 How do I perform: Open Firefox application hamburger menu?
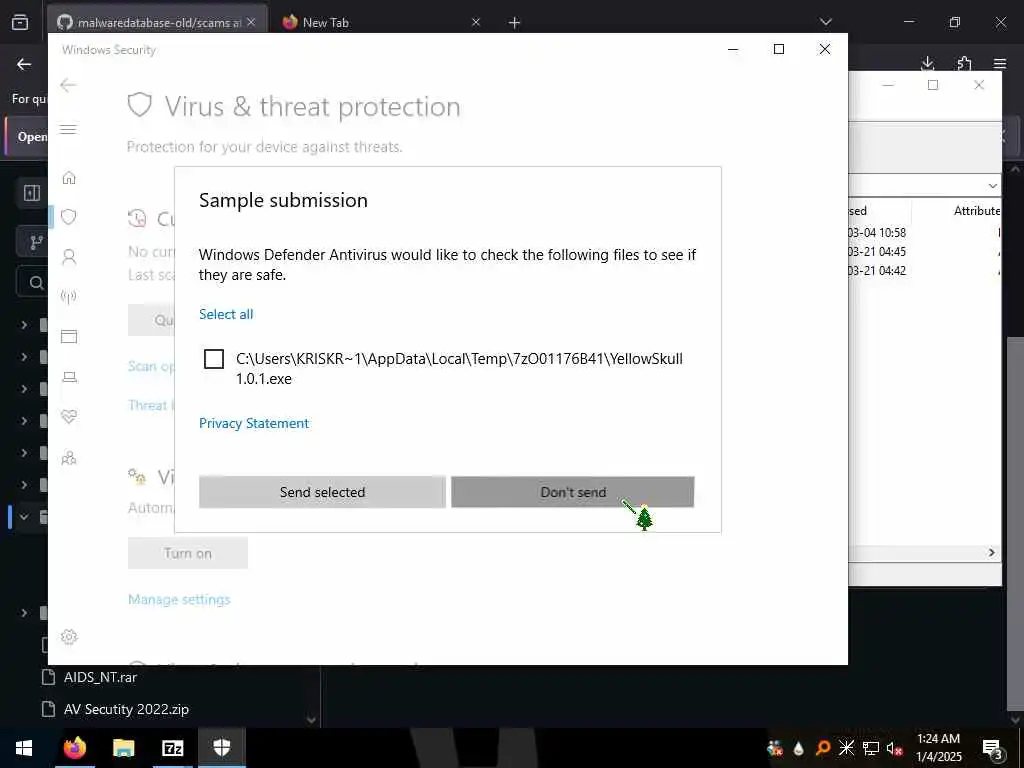coord(1000,63)
